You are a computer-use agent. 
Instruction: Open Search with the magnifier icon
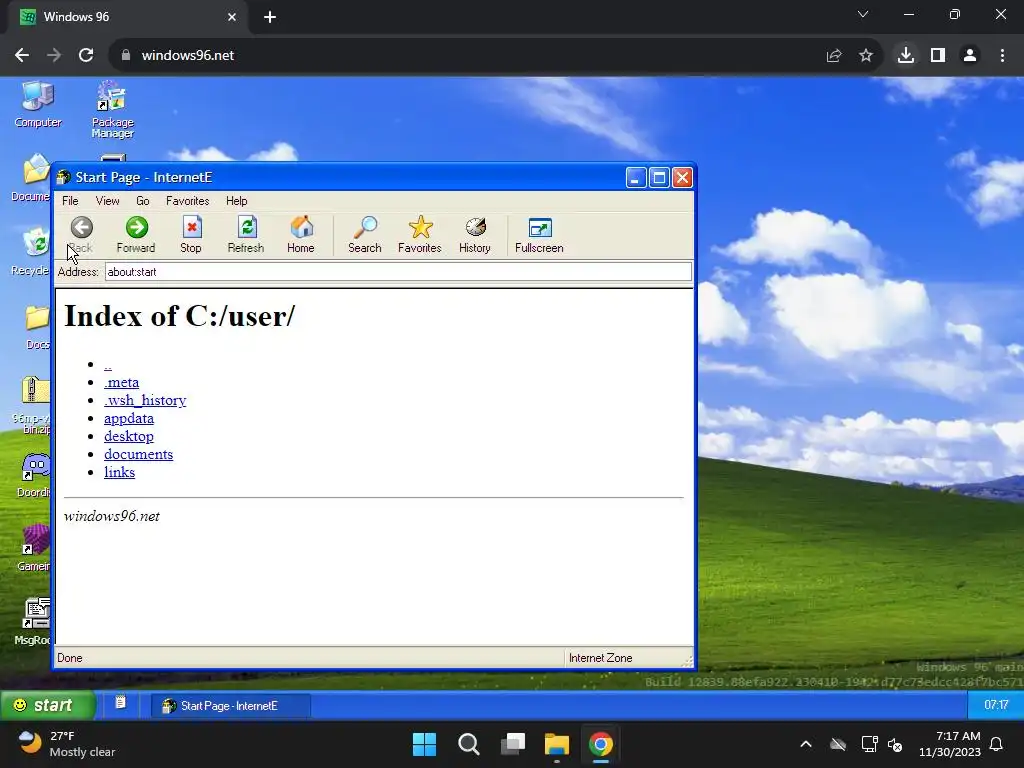pyautogui.click(x=364, y=234)
